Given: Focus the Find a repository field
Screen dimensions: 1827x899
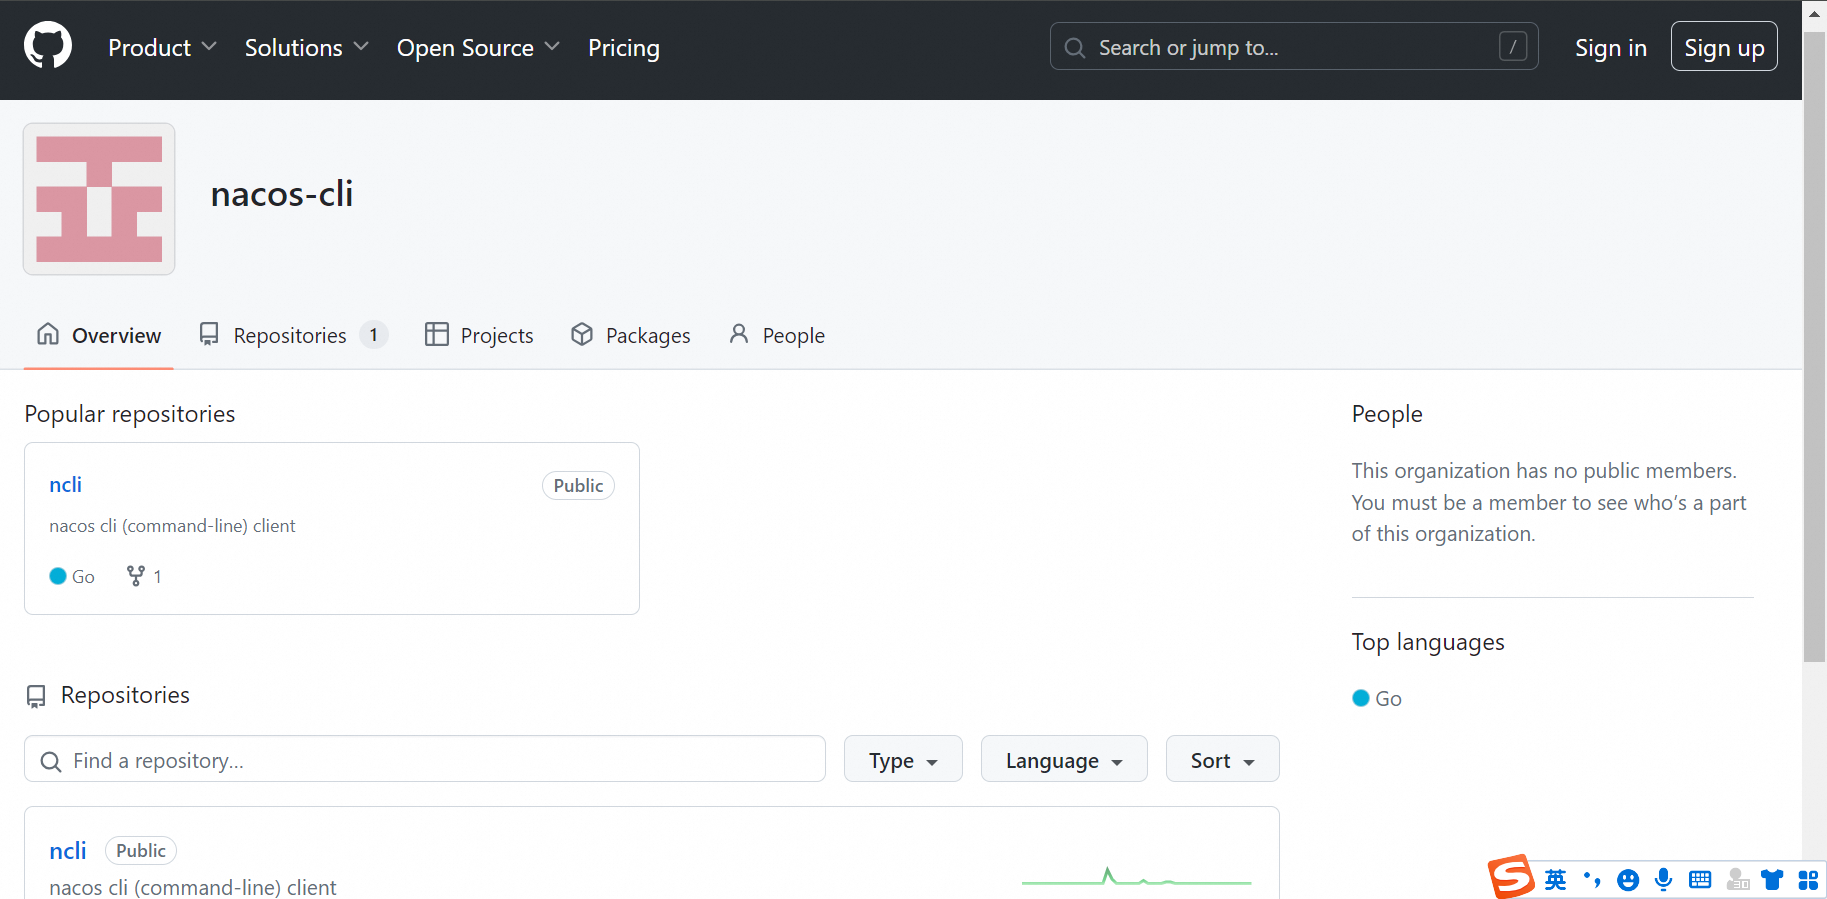Looking at the screenshot, I should pyautogui.click(x=425, y=760).
